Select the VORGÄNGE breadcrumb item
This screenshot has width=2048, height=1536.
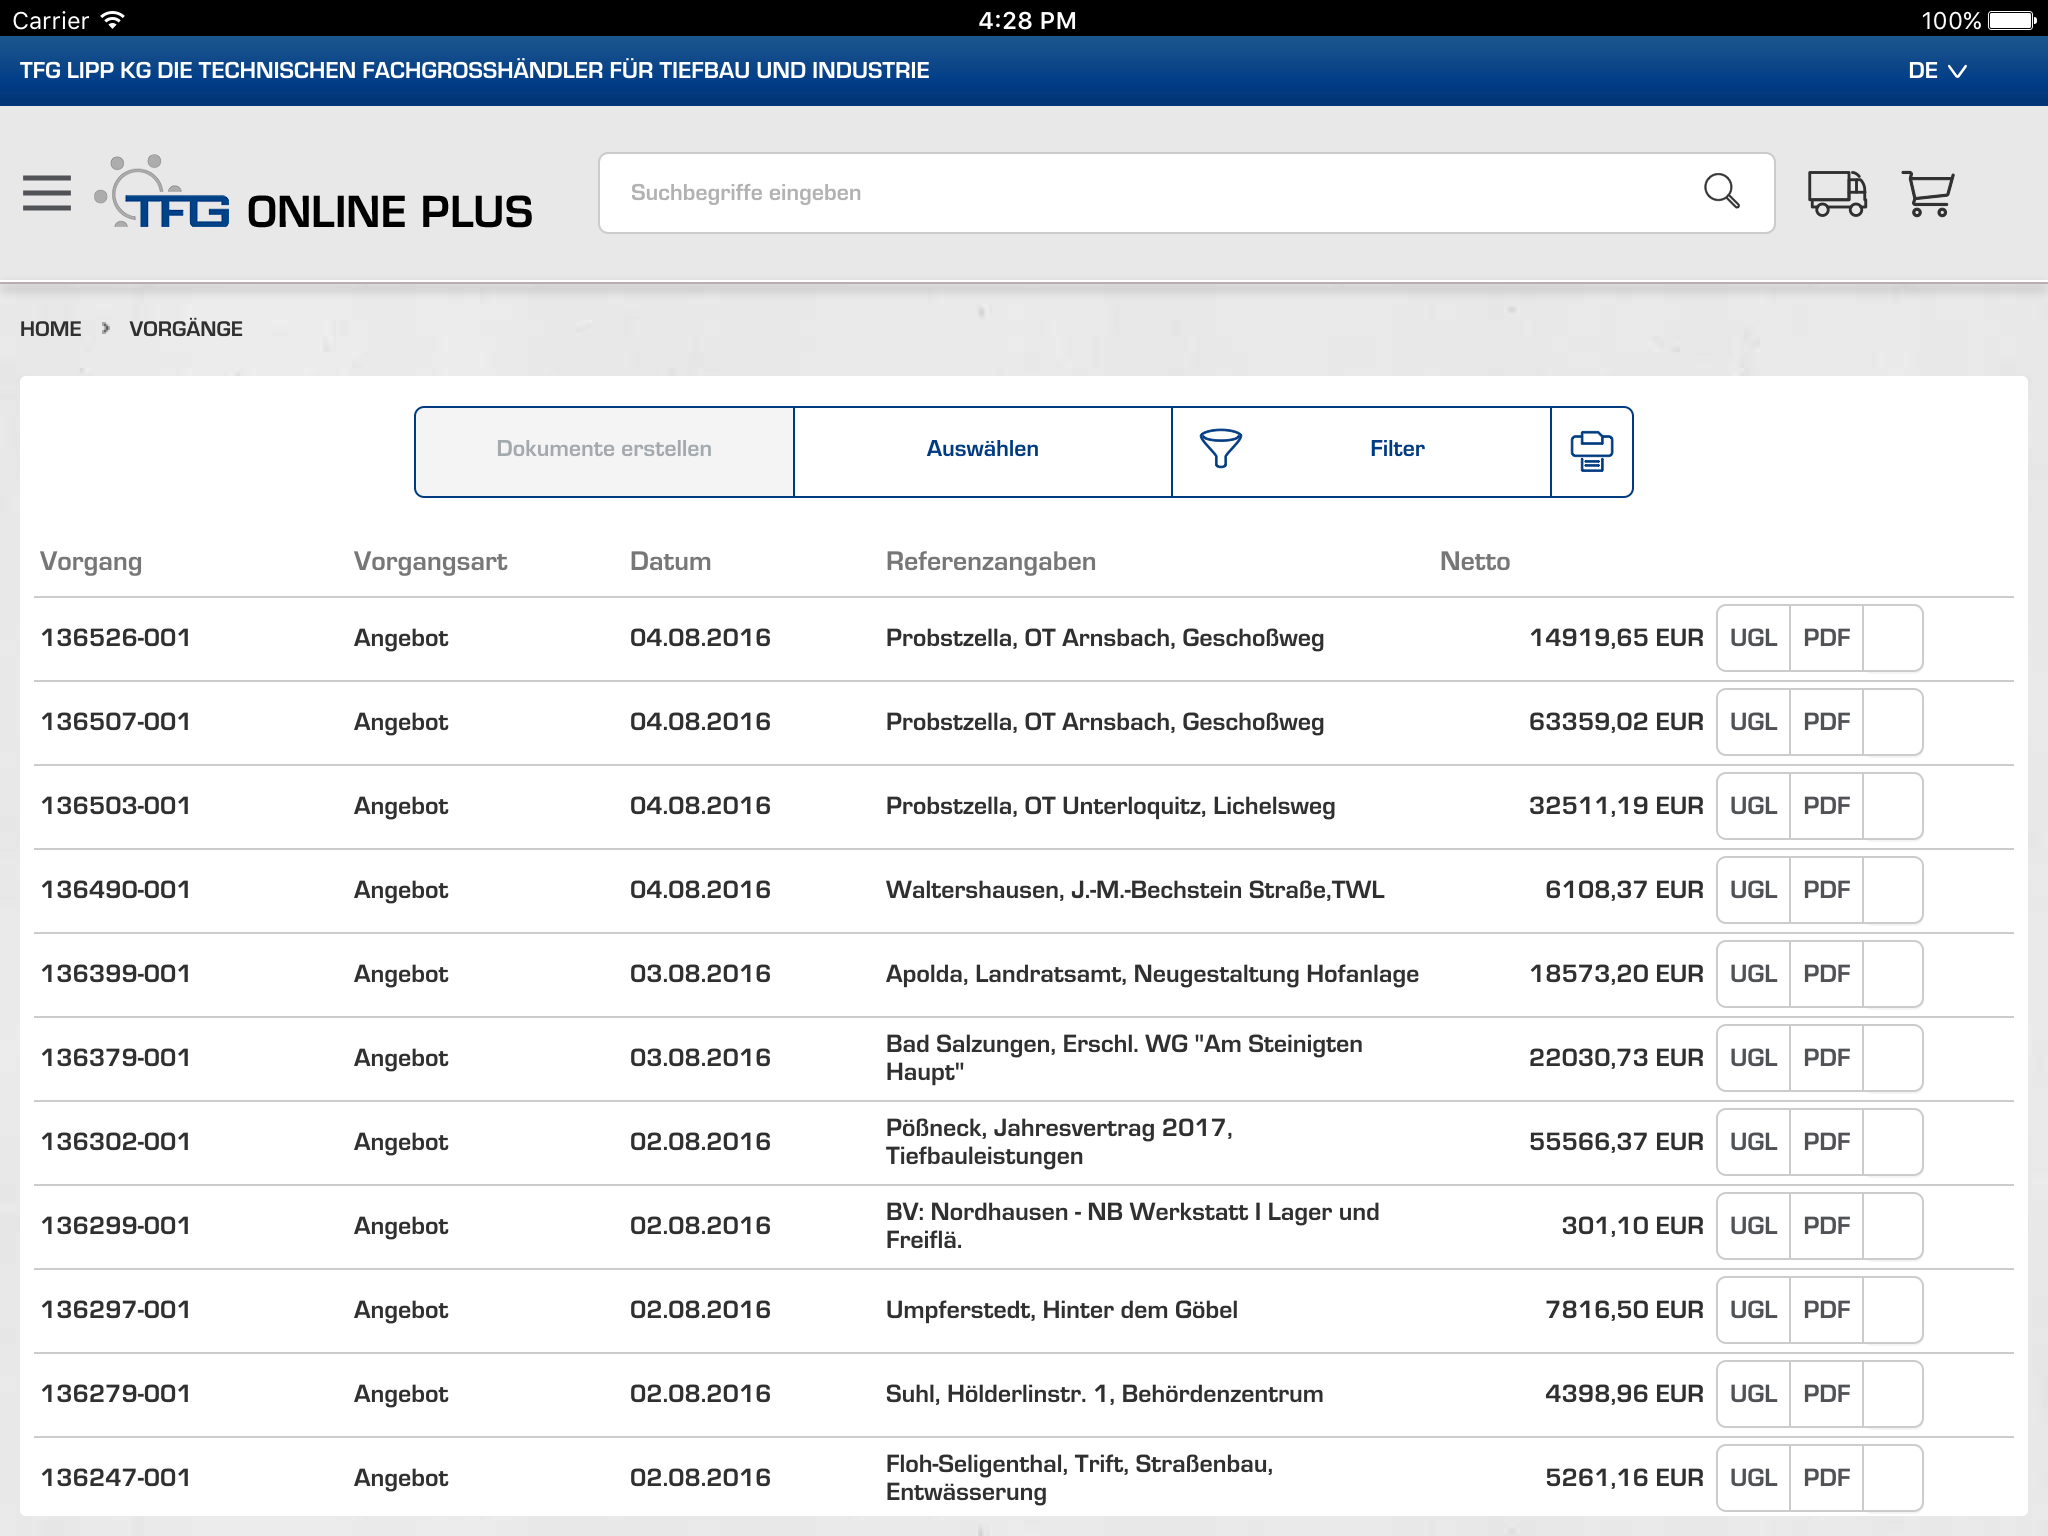pos(186,329)
